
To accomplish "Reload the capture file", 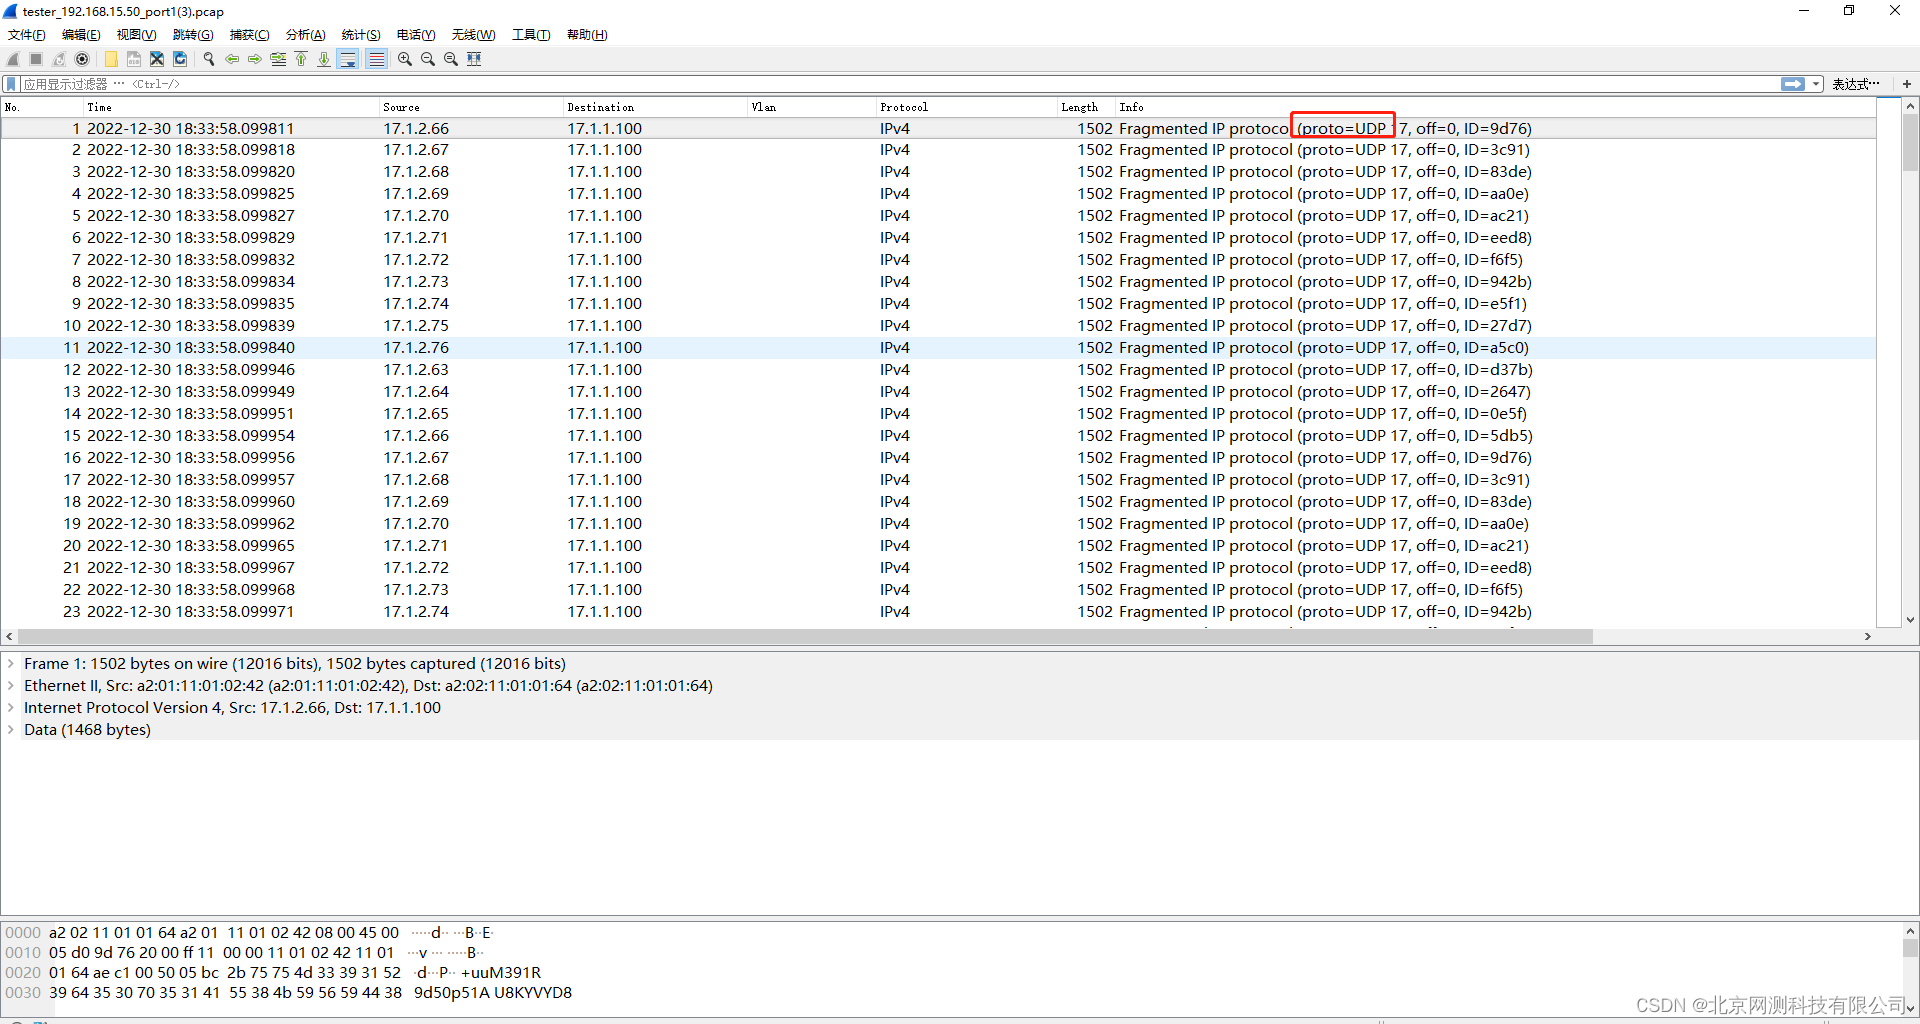I will pyautogui.click(x=180, y=59).
